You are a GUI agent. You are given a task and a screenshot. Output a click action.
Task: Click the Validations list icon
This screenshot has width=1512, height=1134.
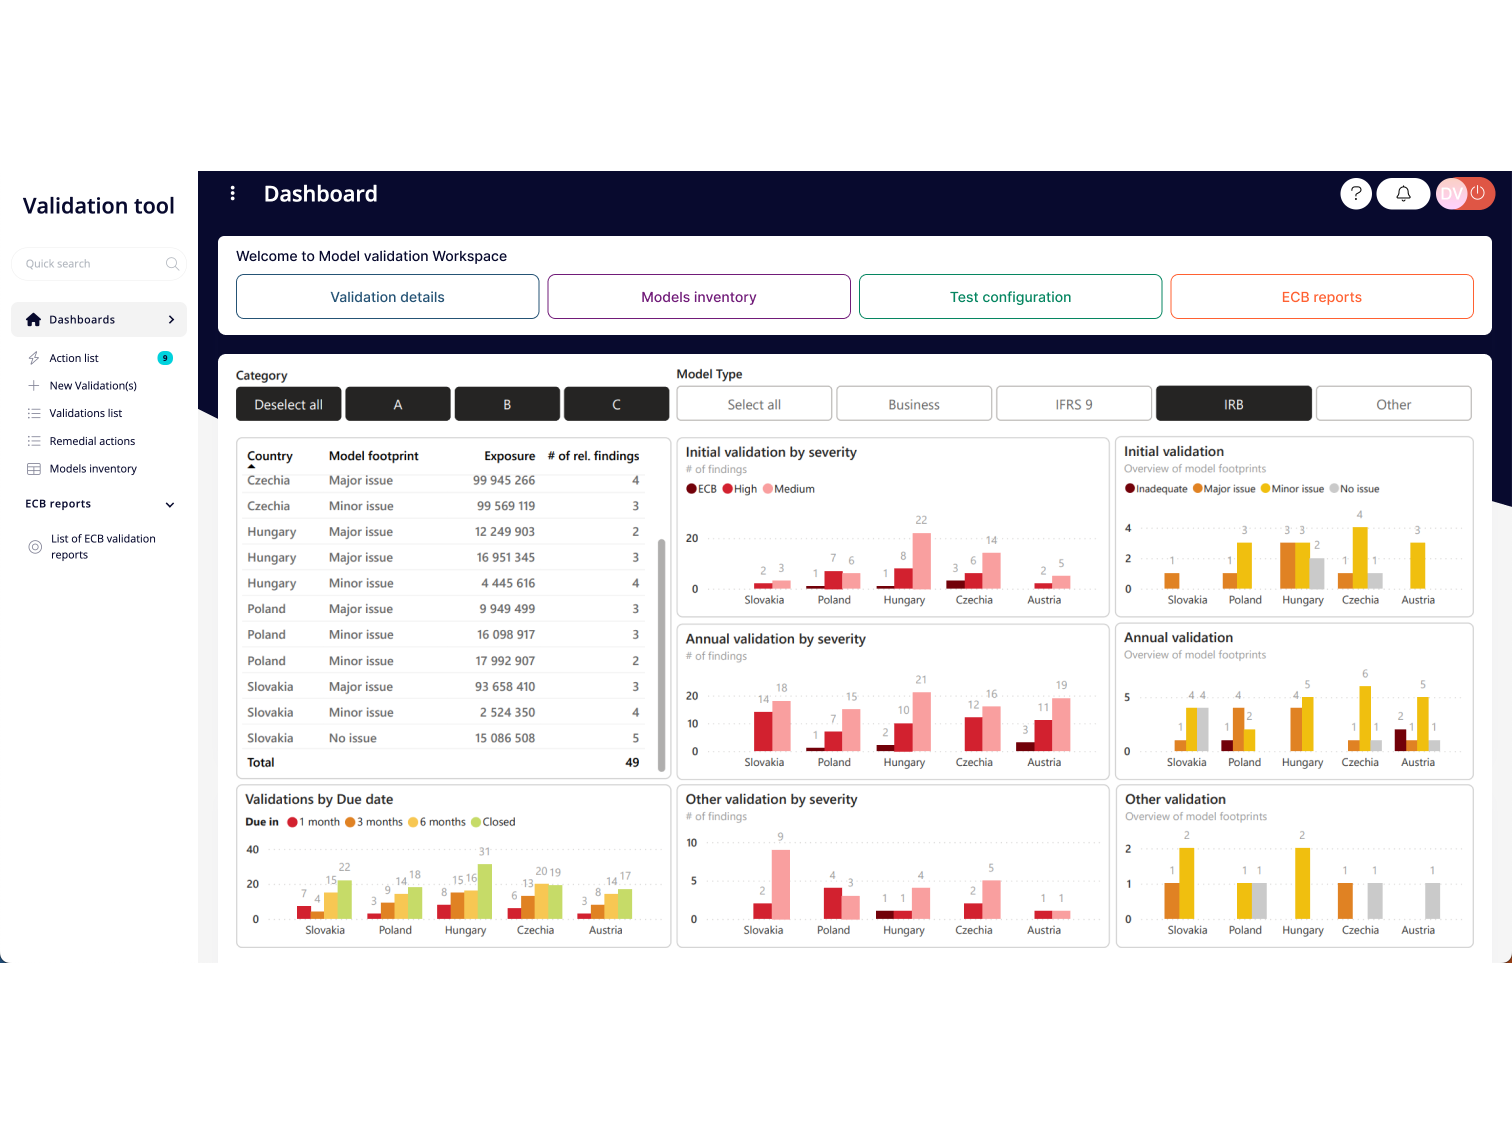coord(34,413)
